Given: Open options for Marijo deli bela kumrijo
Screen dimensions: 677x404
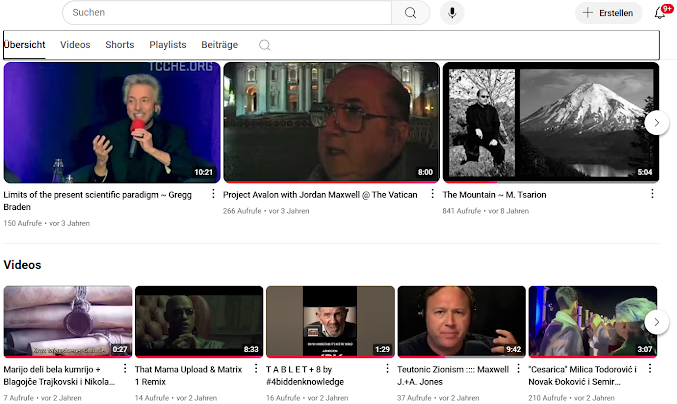Looking at the screenshot, I should point(125,369).
